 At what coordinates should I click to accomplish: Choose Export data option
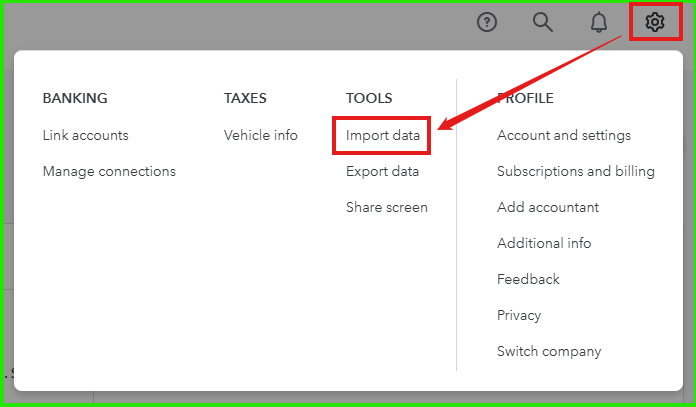382,171
